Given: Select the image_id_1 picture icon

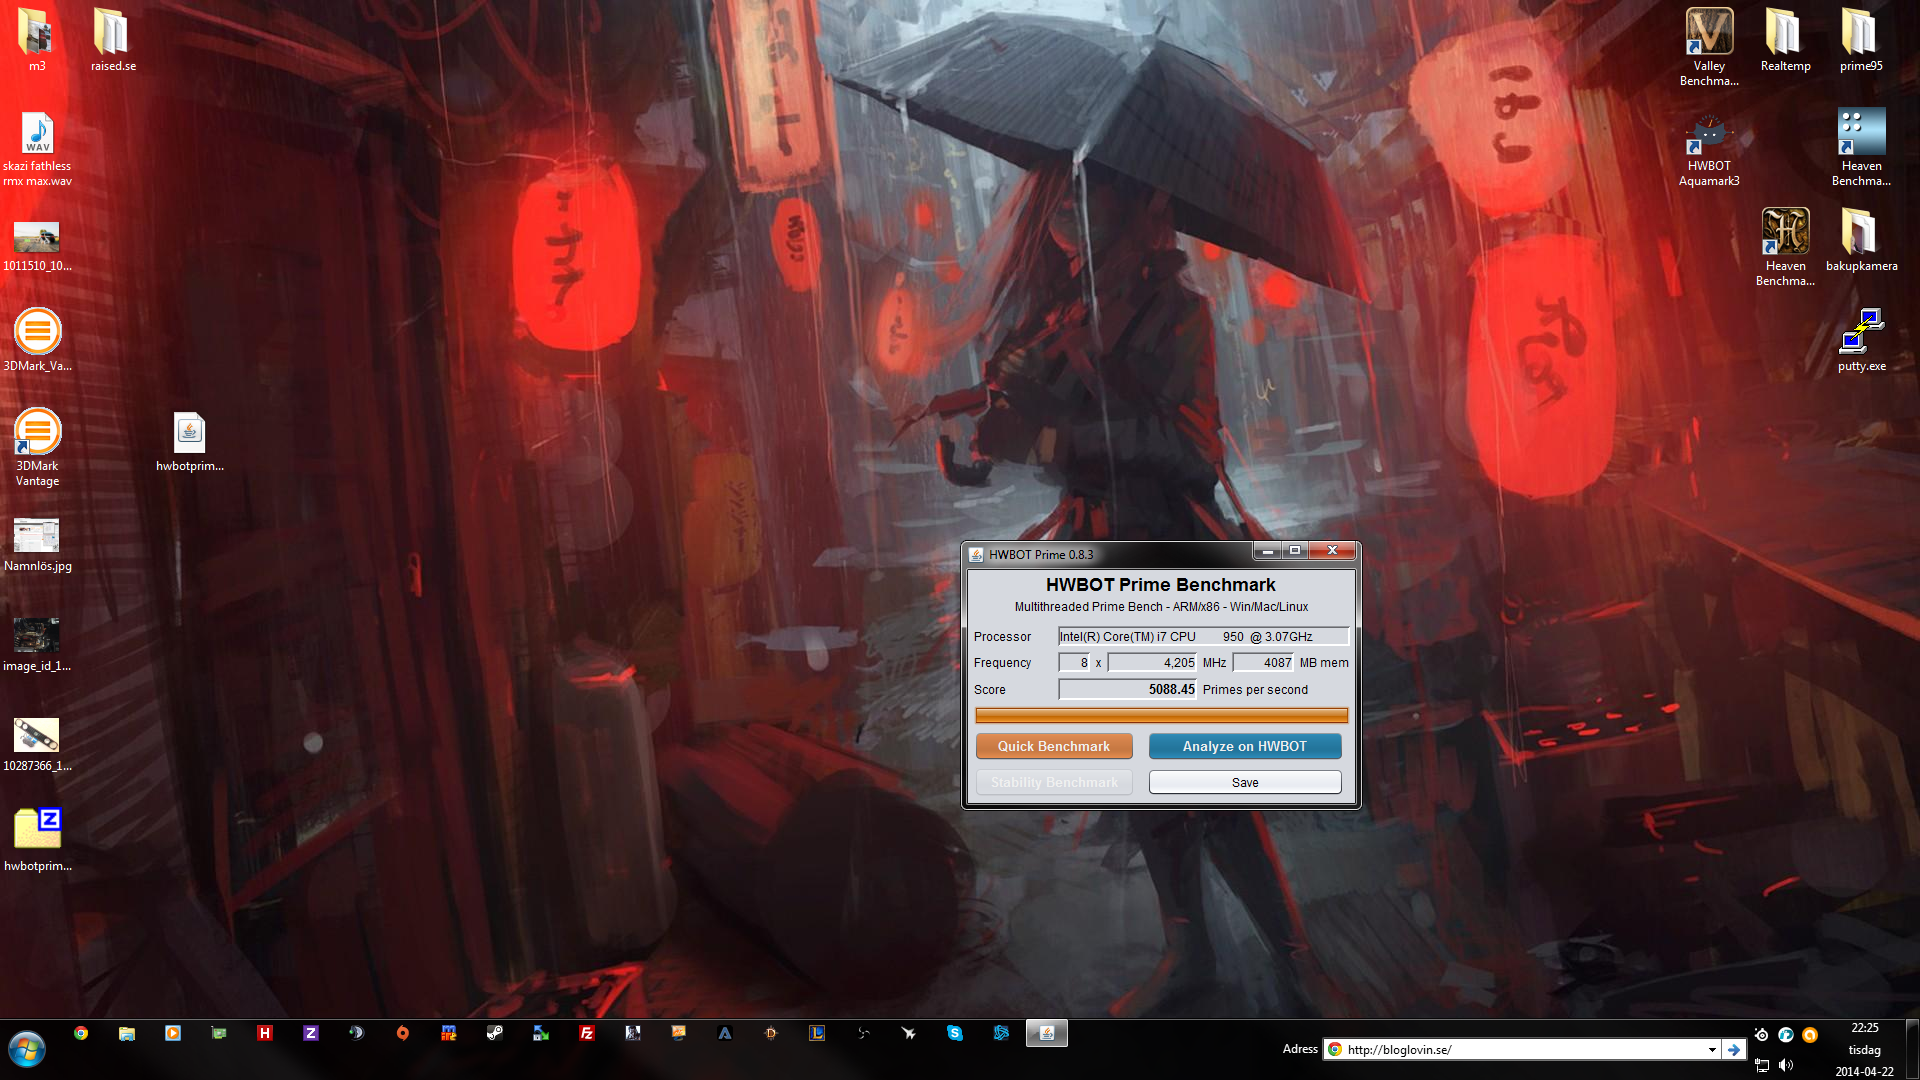Looking at the screenshot, I should (37, 645).
